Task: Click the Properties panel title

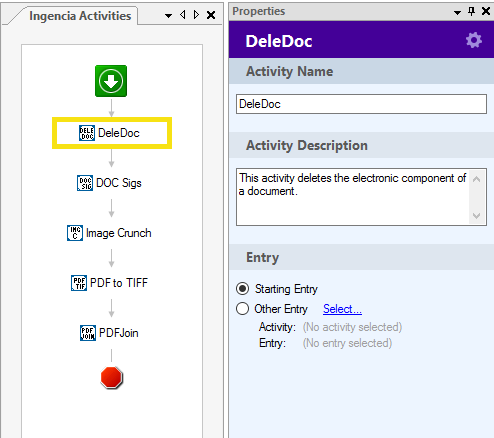Action: pyautogui.click(x=259, y=11)
